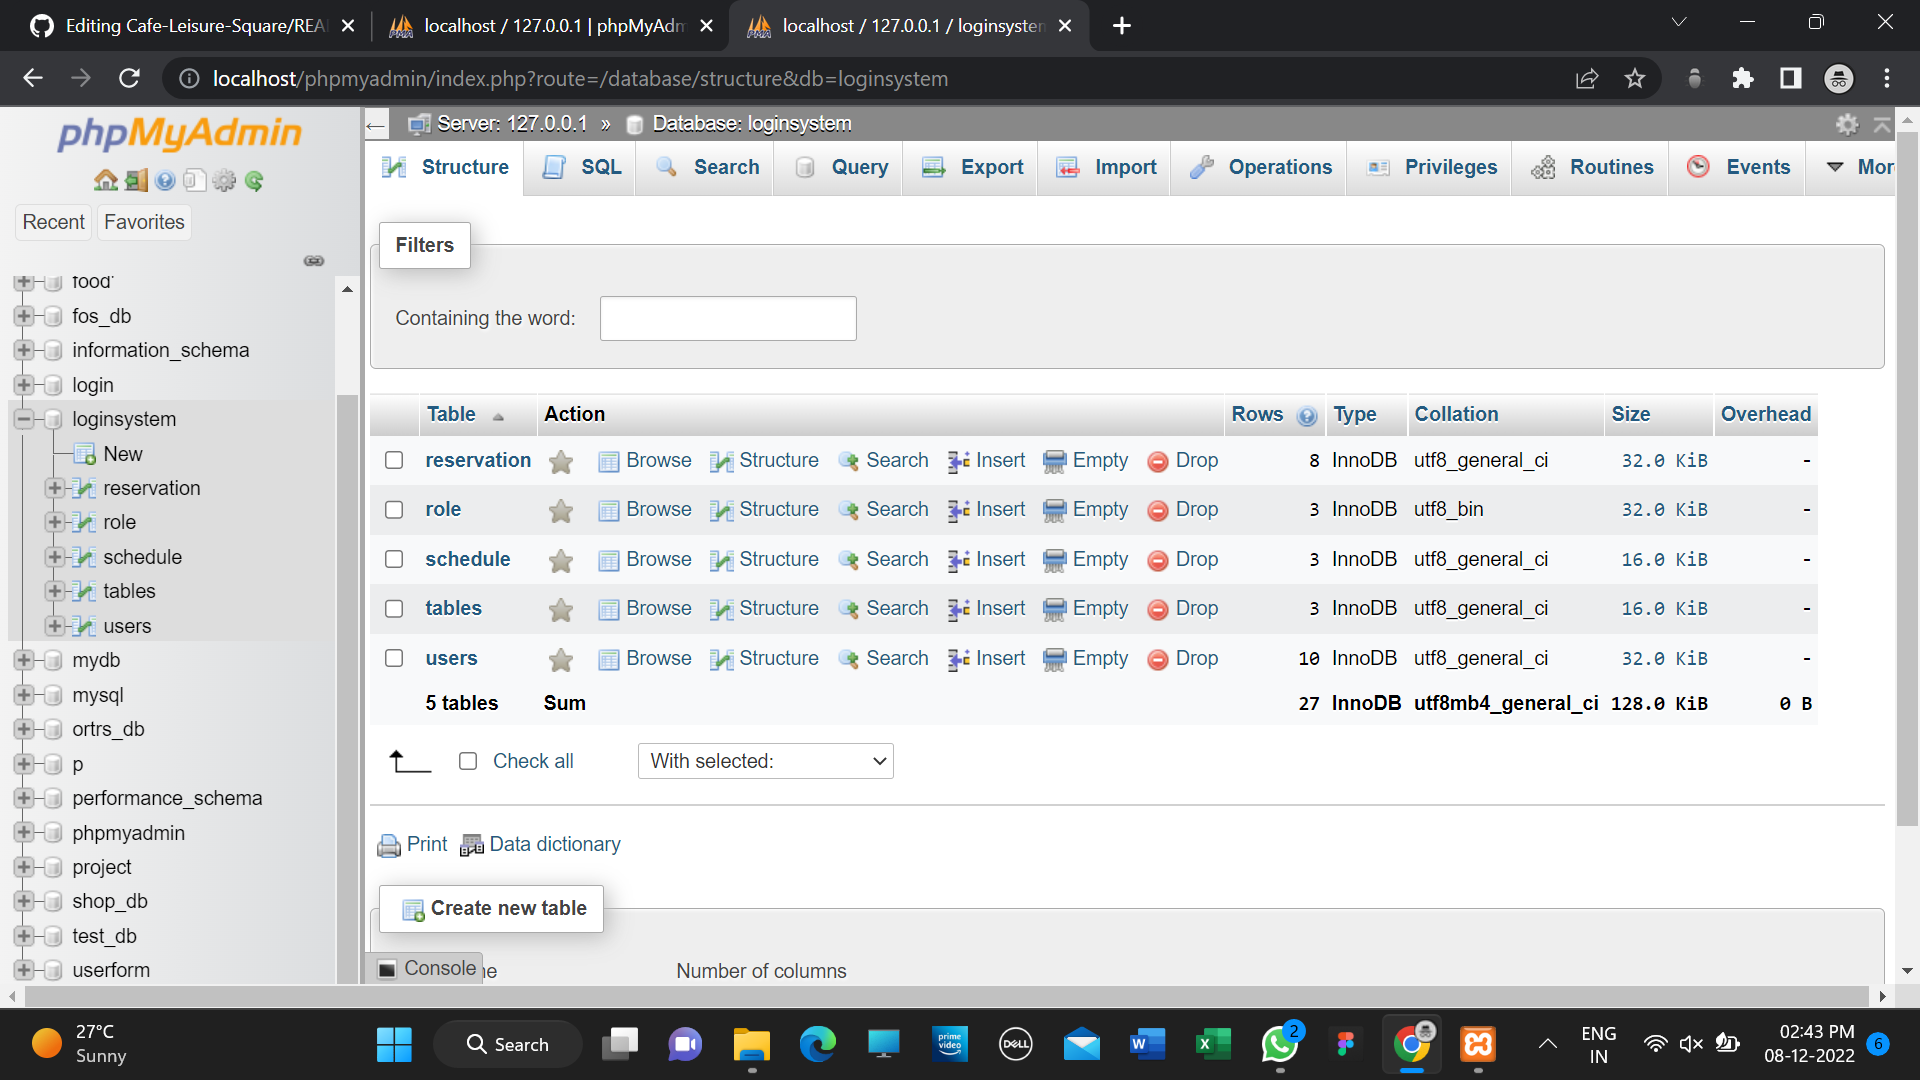
Task: Click the Create new table button
Action: [x=491, y=908]
